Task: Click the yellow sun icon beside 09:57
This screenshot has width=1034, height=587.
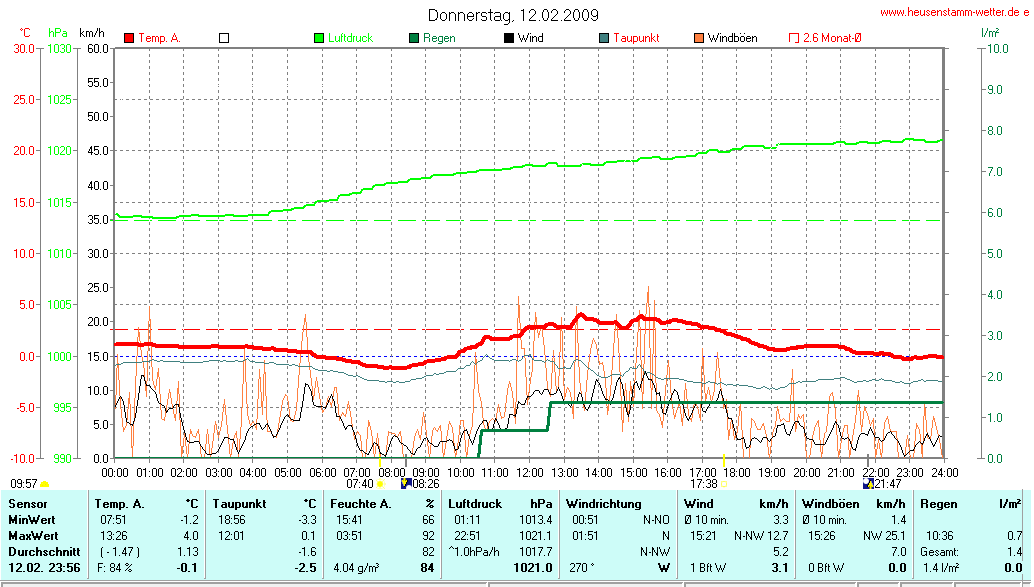Action: click(44, 484)
